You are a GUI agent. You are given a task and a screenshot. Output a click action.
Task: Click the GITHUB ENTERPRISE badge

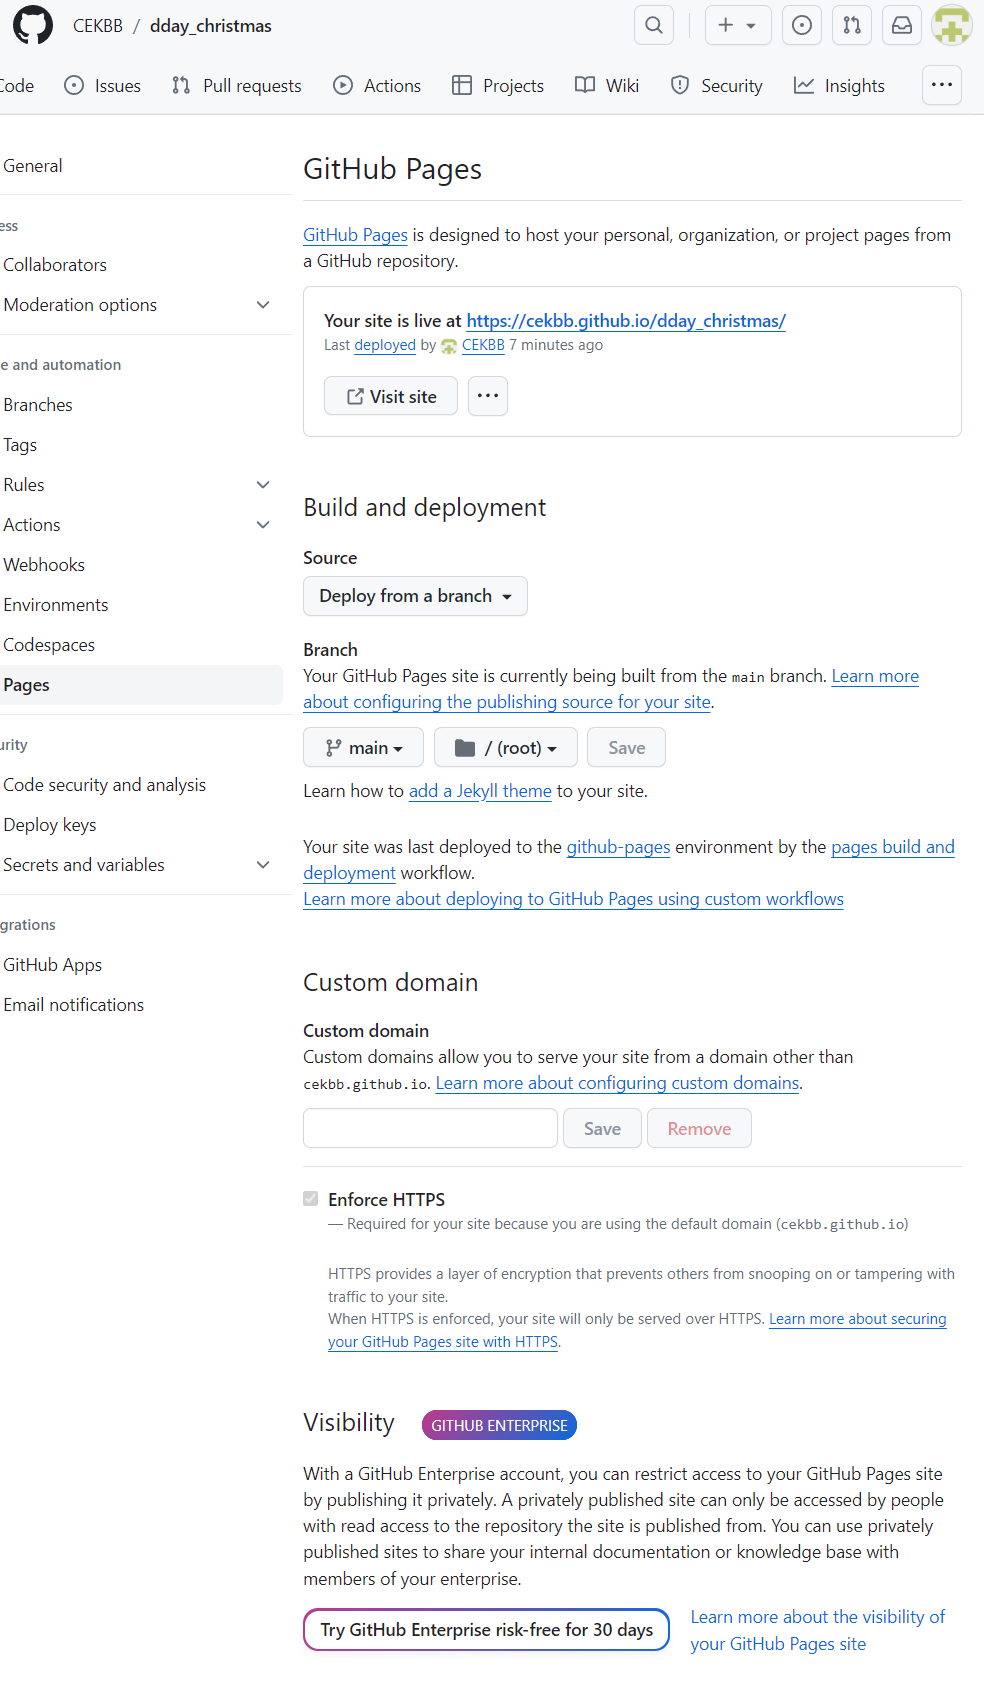[x=499, y=1425]
